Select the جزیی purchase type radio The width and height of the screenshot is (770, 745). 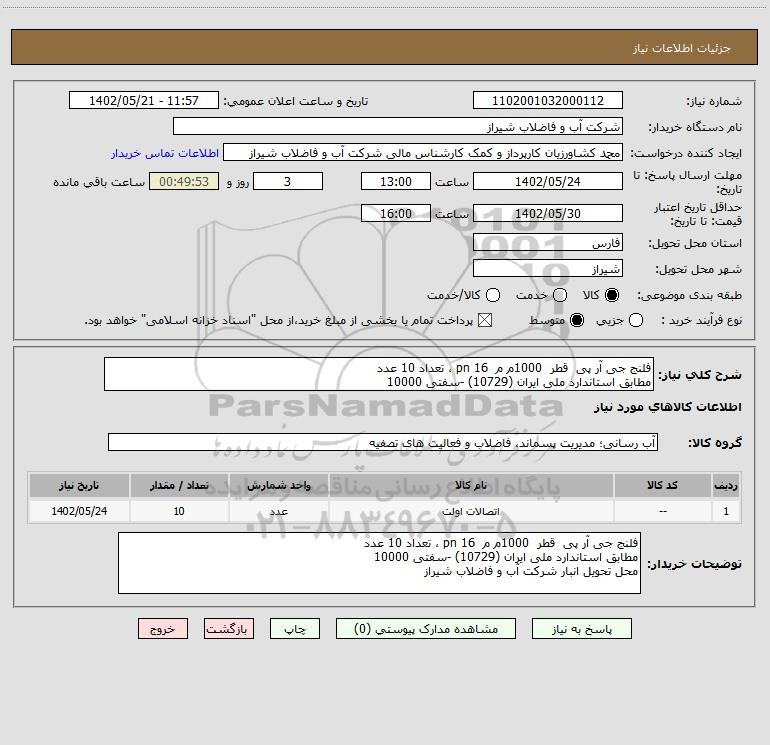[x=636, y=320]
